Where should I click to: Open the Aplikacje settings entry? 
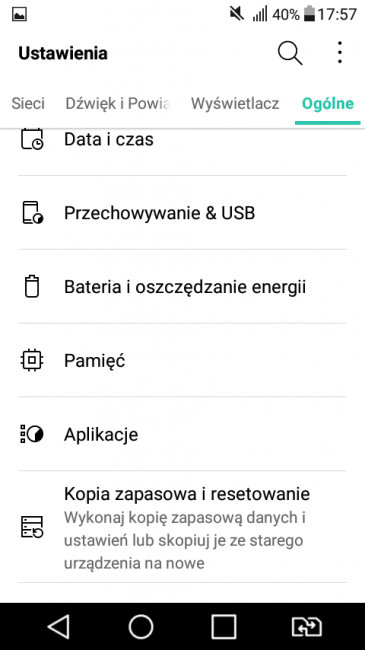182,434
